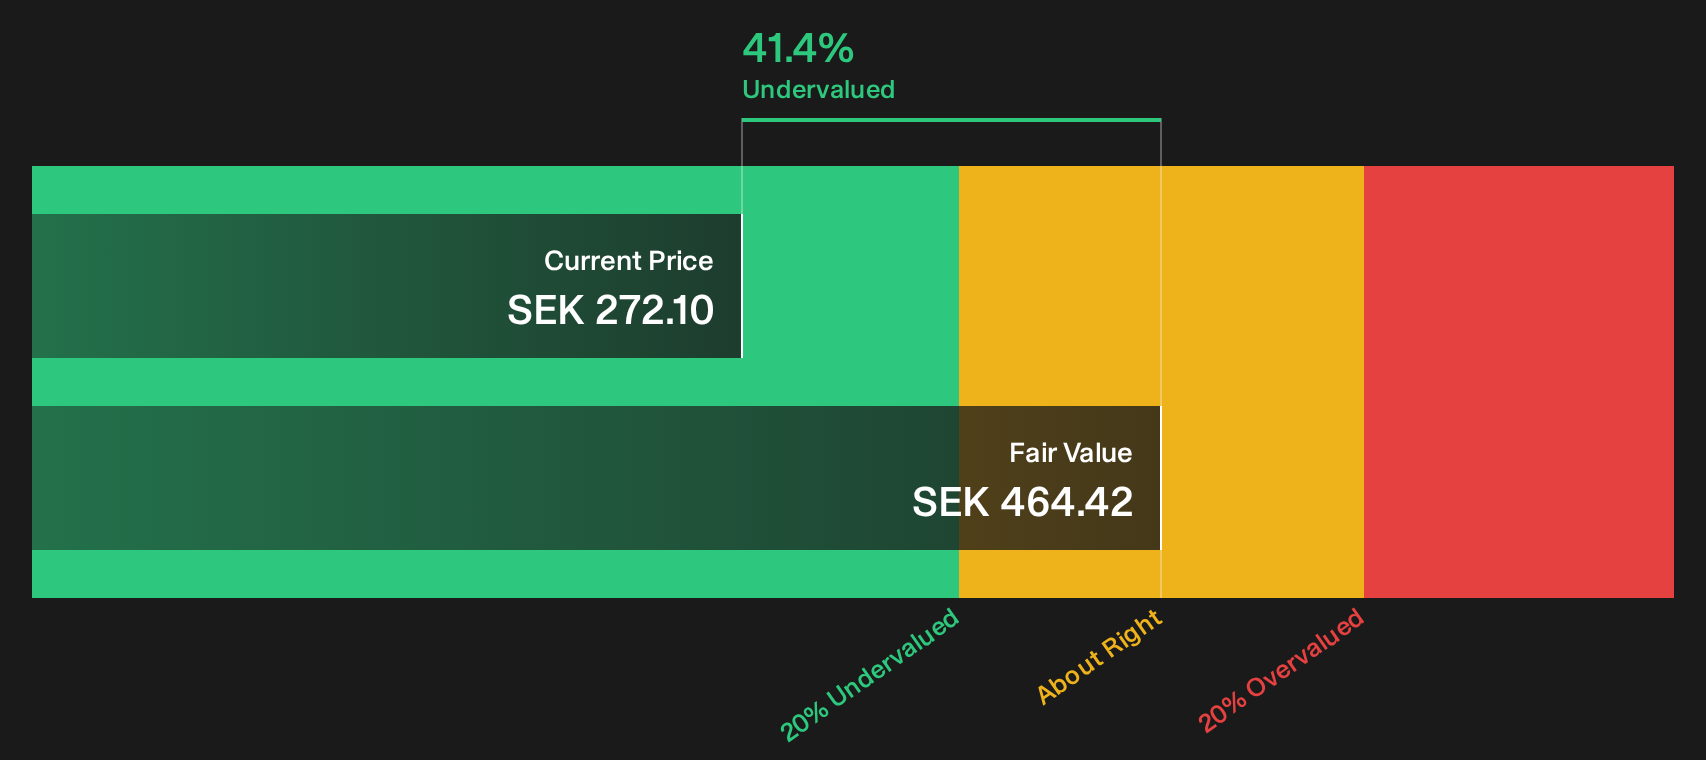The width and height of the screenshot is (1706, 760).
Task: Click the 20% Overvalued axis label
Action: coord(1281,670)
